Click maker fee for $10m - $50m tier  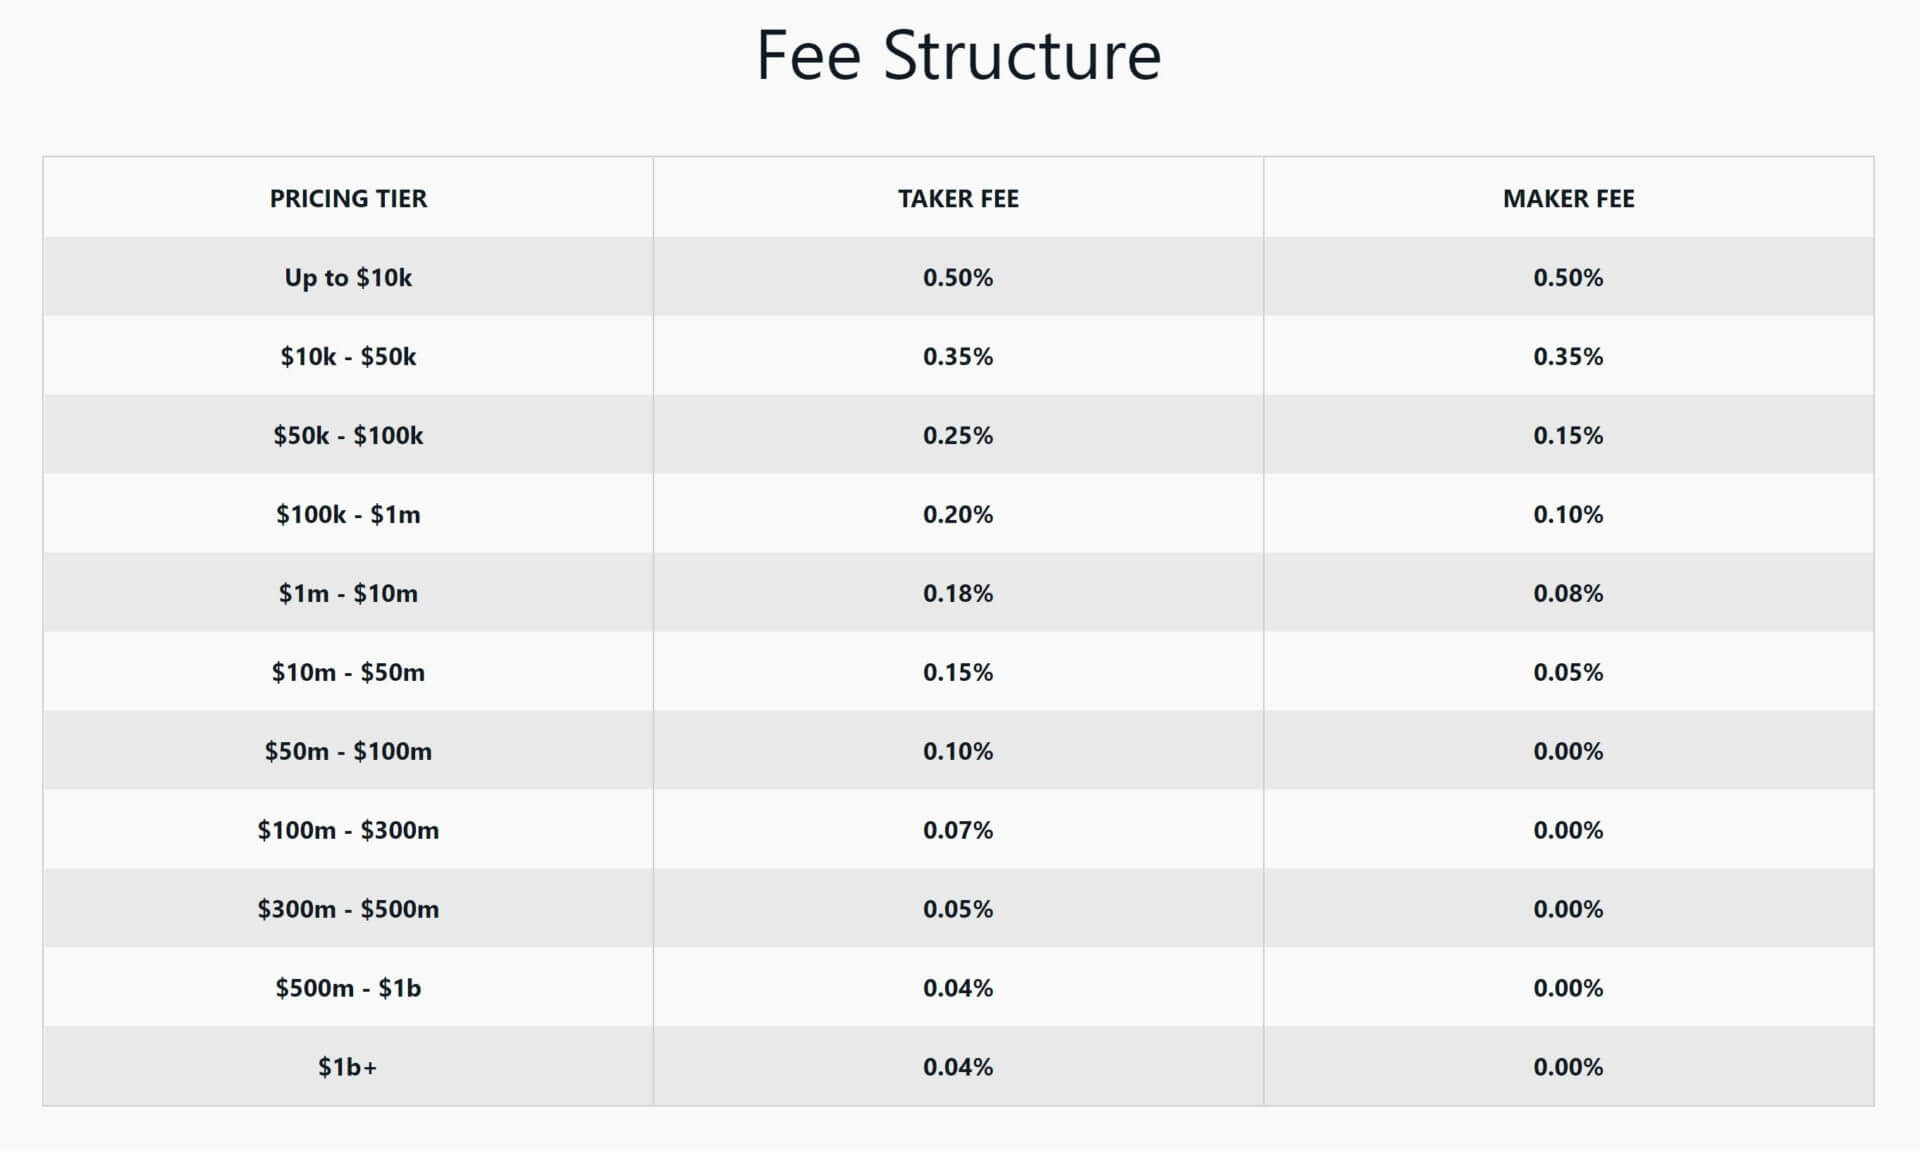click(1568, 672)
